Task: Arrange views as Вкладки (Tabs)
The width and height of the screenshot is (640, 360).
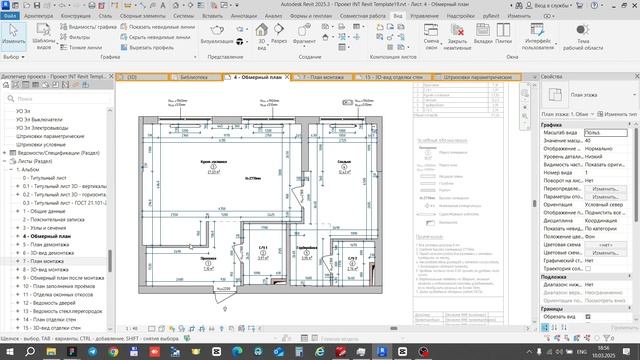Action: 483,34
